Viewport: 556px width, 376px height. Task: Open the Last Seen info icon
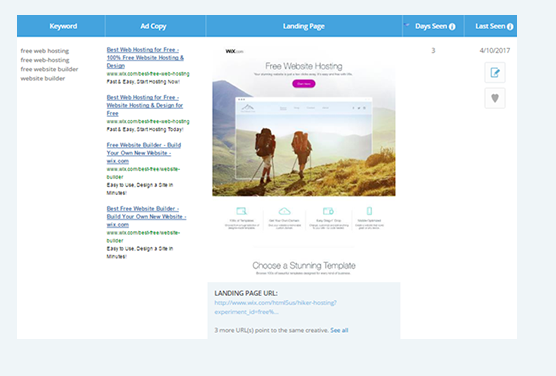pos(510,27)
